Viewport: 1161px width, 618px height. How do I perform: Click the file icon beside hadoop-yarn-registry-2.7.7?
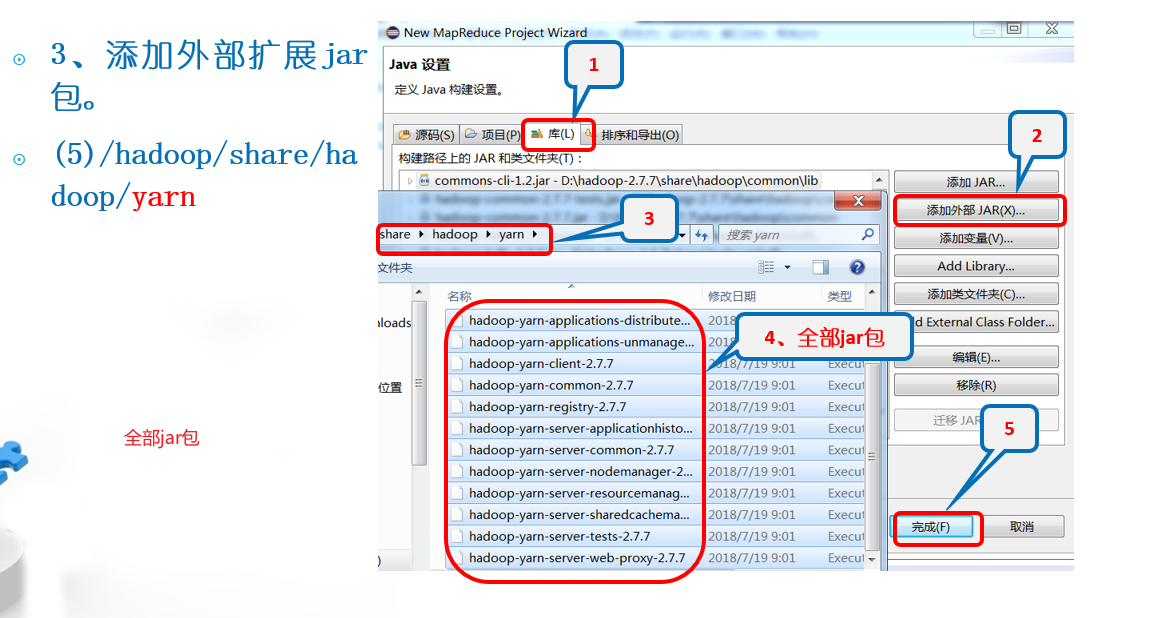click(458, 406)
